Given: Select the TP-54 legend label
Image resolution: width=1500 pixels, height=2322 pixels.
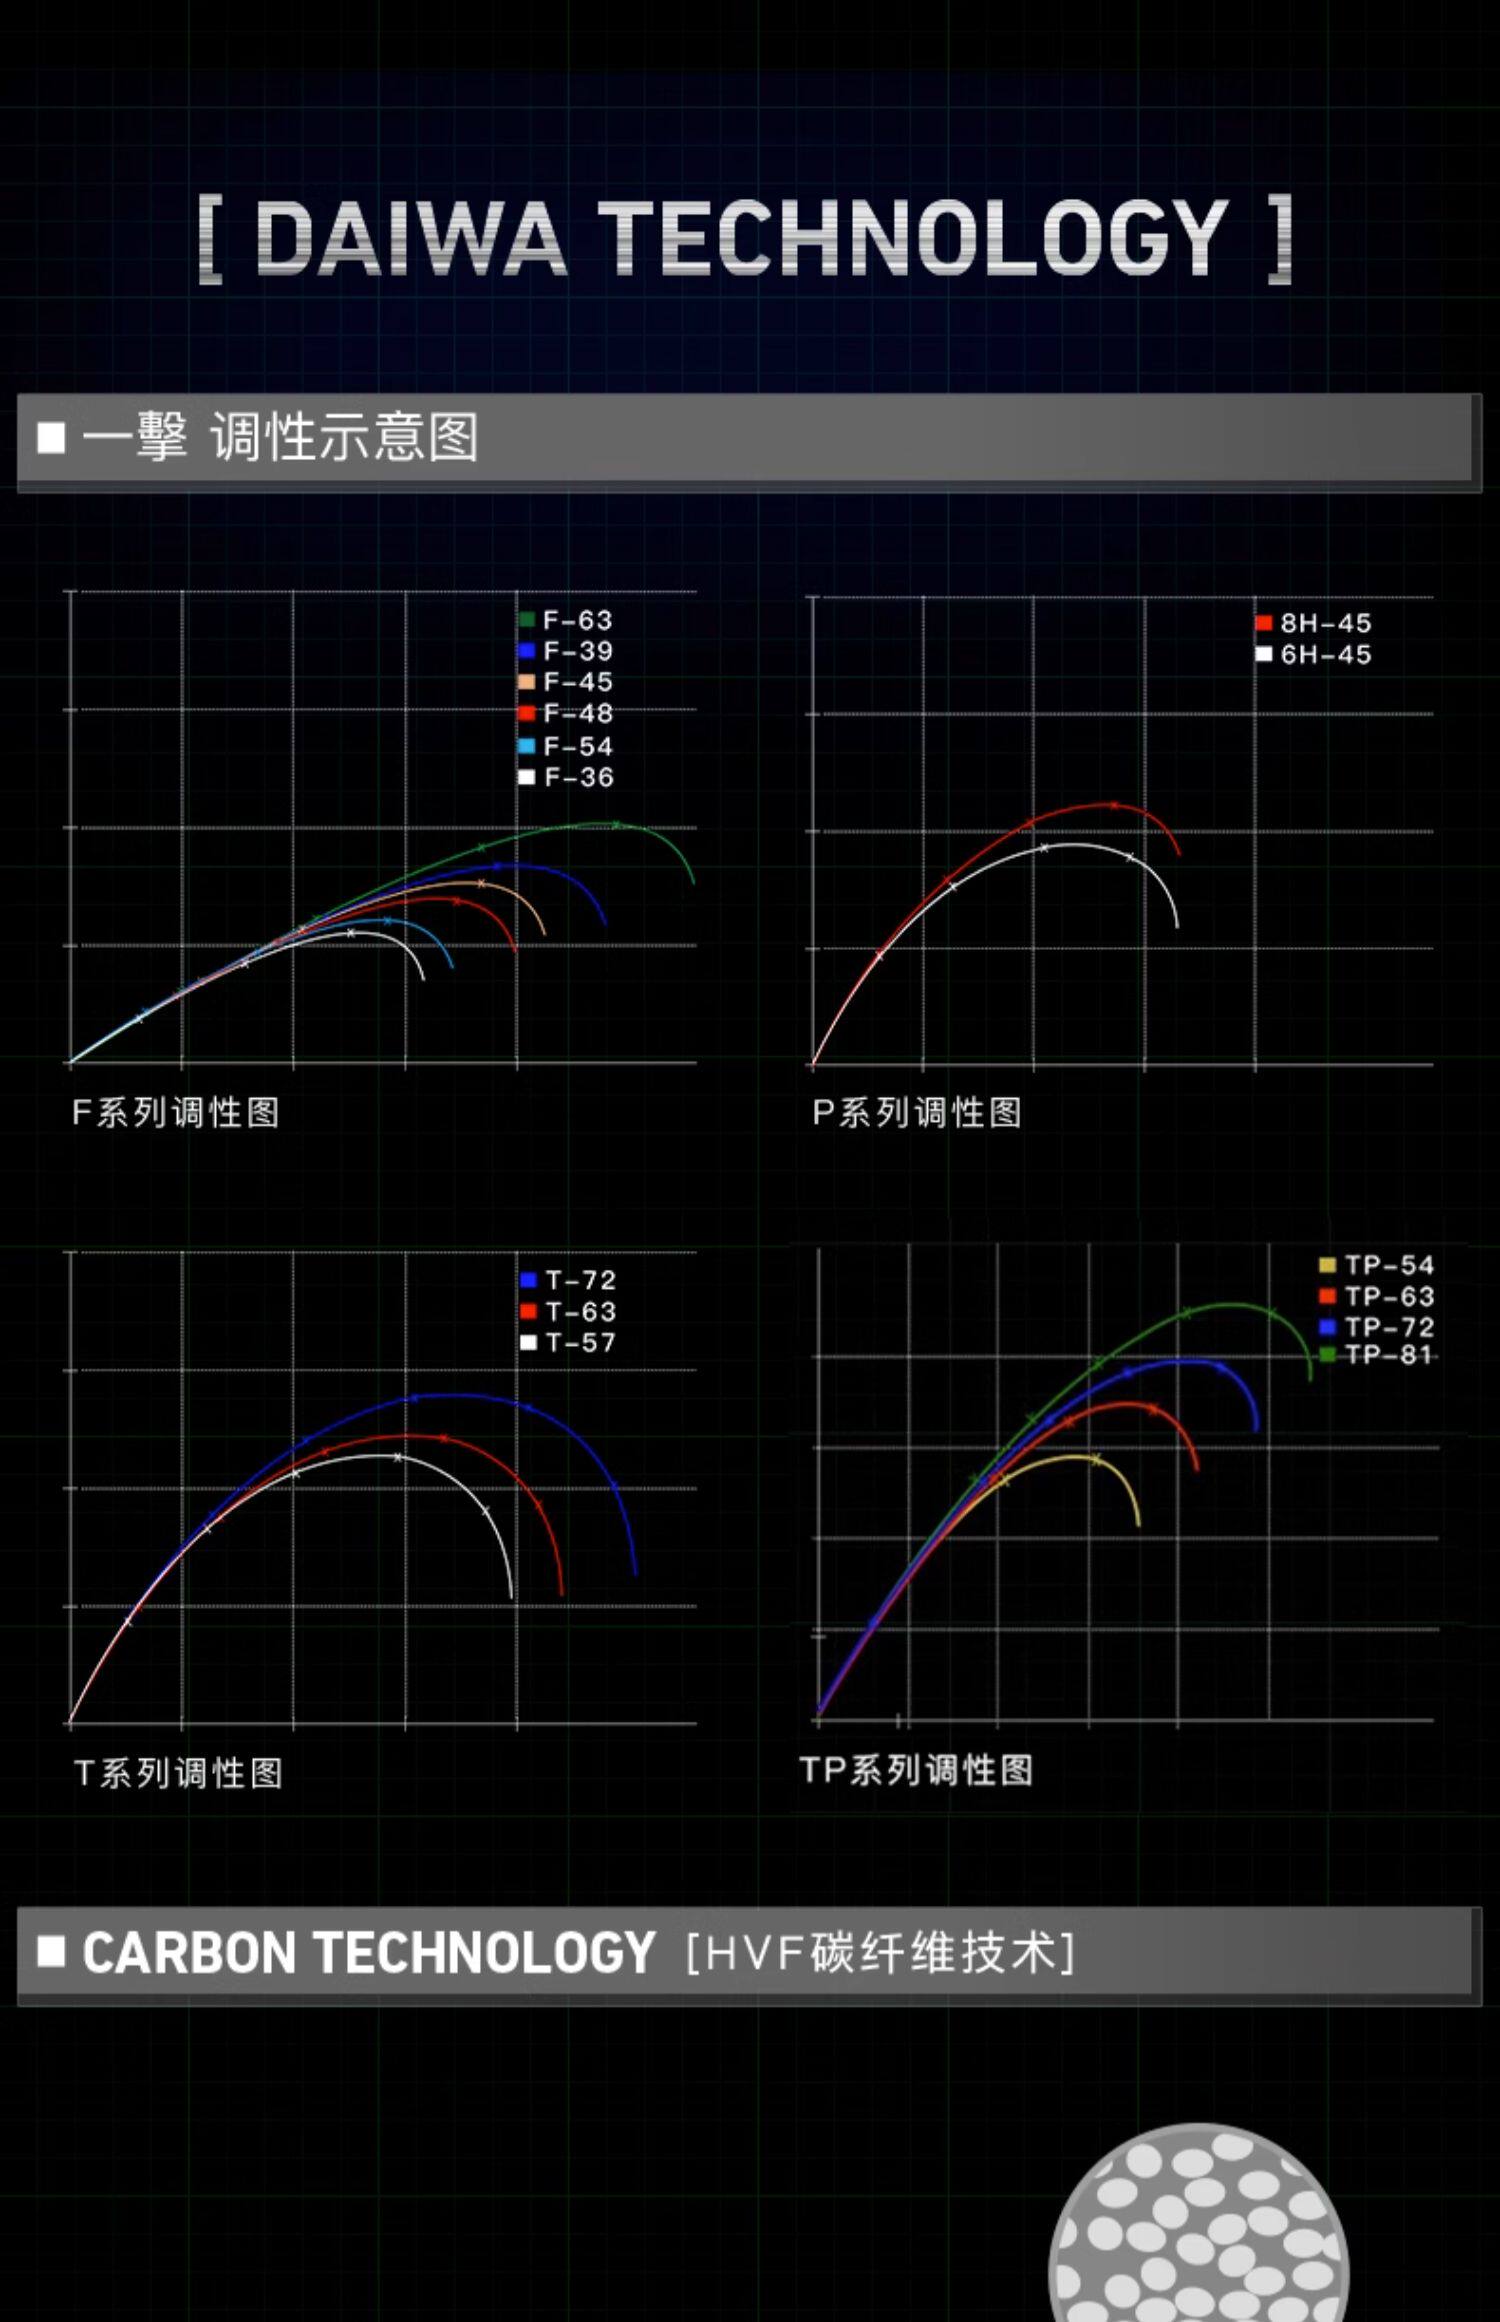Looking at the screenshot, I should pos(1389,1265).
